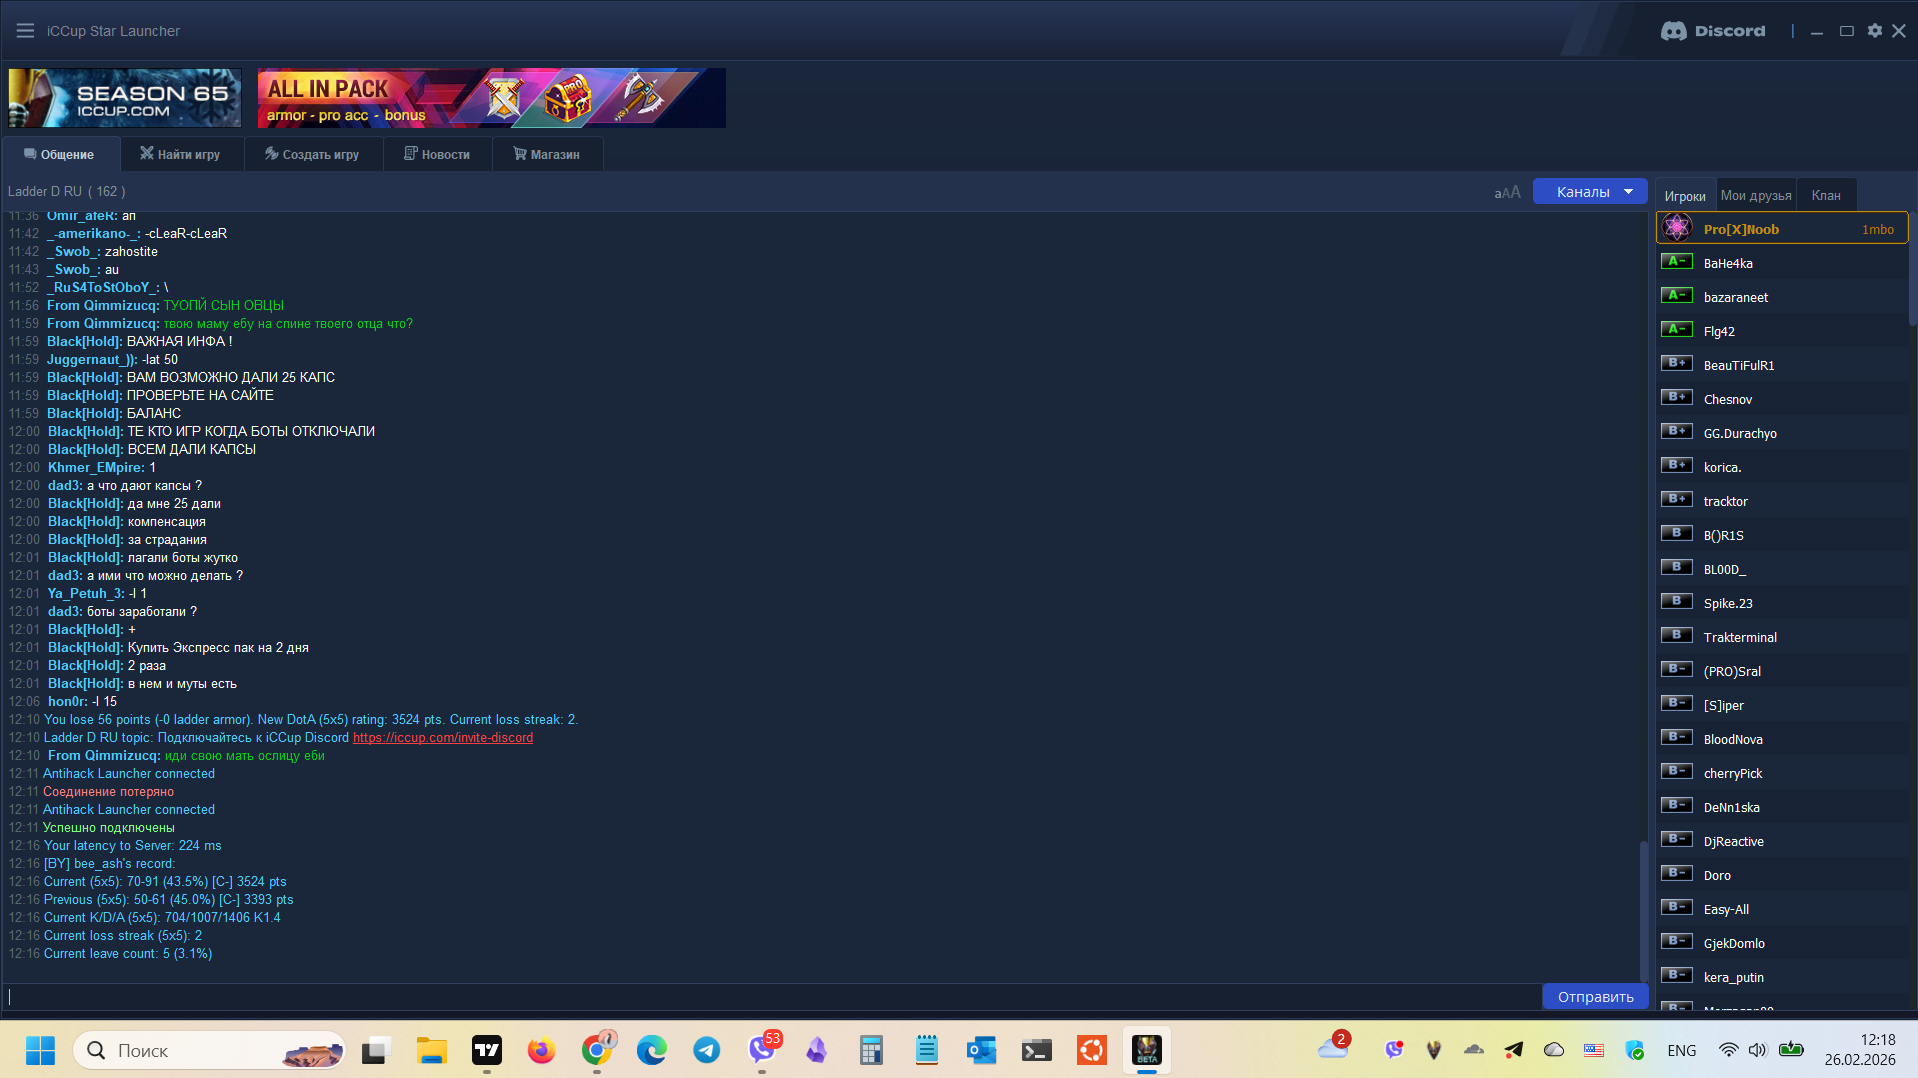Open Outlook from the taskbar
Screen dimensions: 1918x1078
[981, 1050]
